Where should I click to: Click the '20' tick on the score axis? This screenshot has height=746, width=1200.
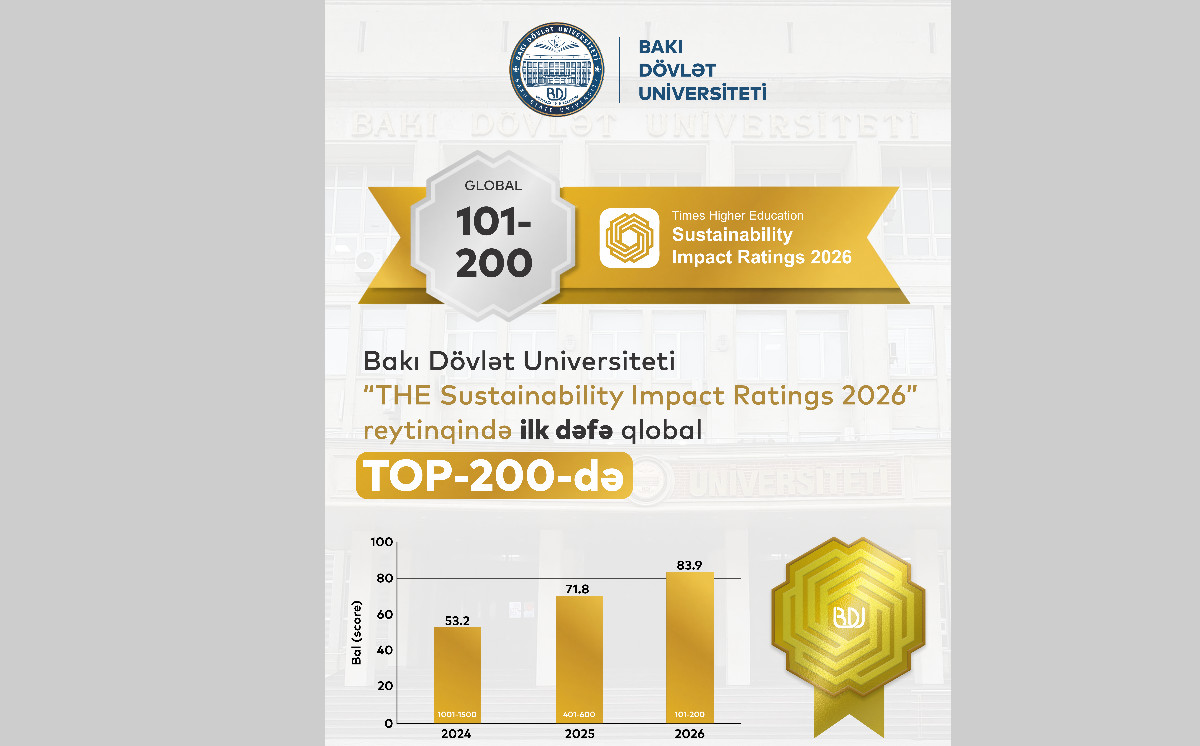(385, 687)
